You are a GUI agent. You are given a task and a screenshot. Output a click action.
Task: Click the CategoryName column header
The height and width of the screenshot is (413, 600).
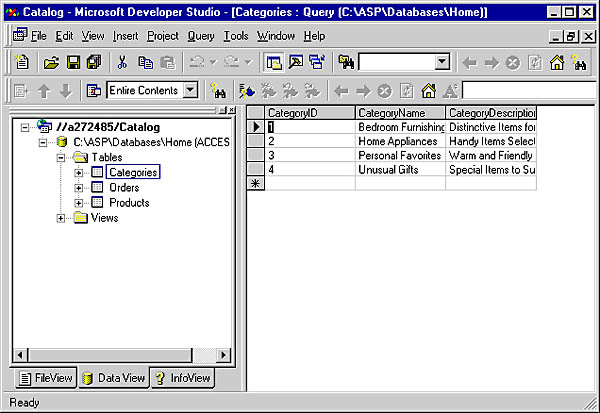coord(400,113)
